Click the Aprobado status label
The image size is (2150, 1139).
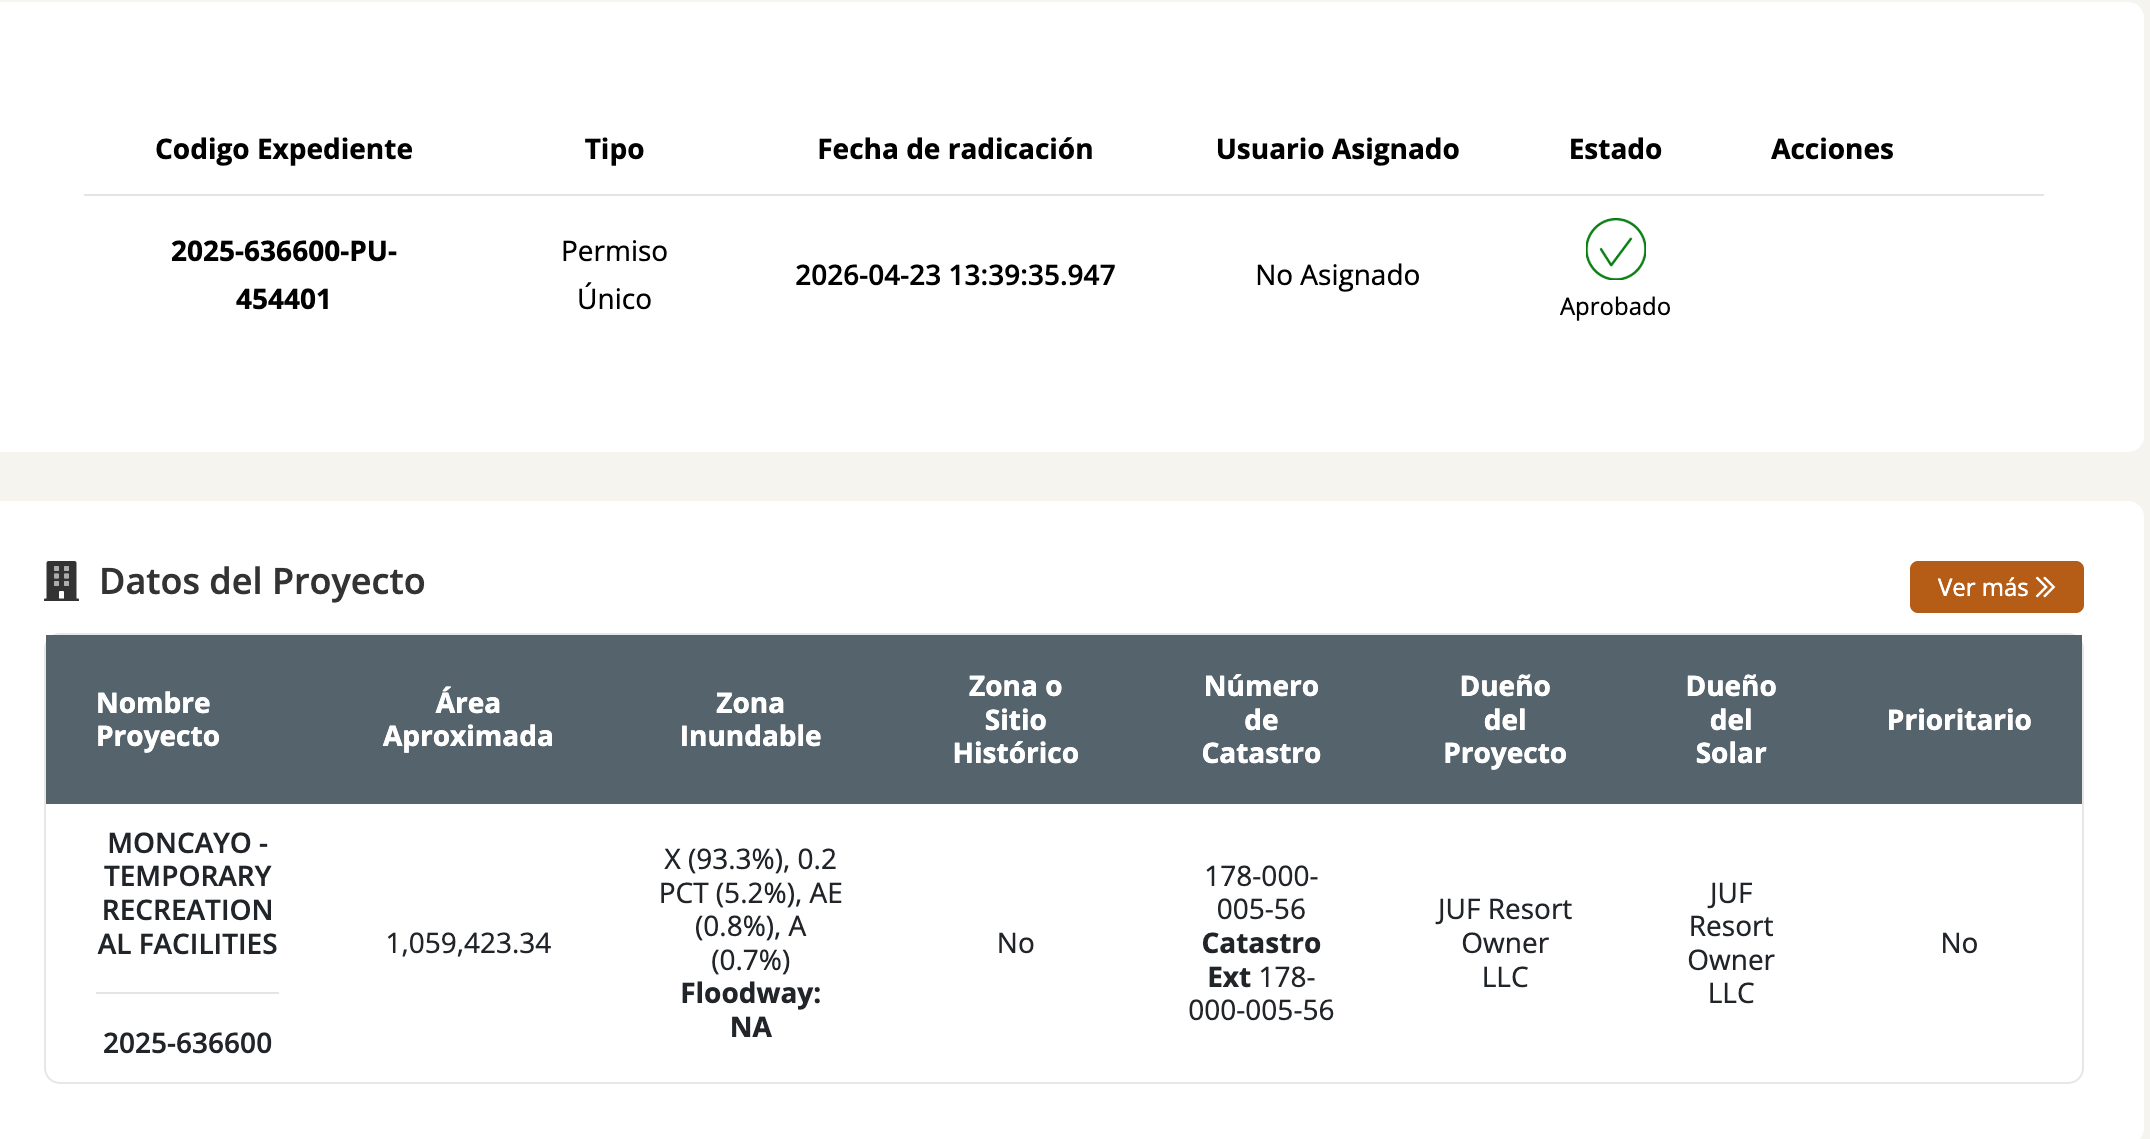[1615, 306]
